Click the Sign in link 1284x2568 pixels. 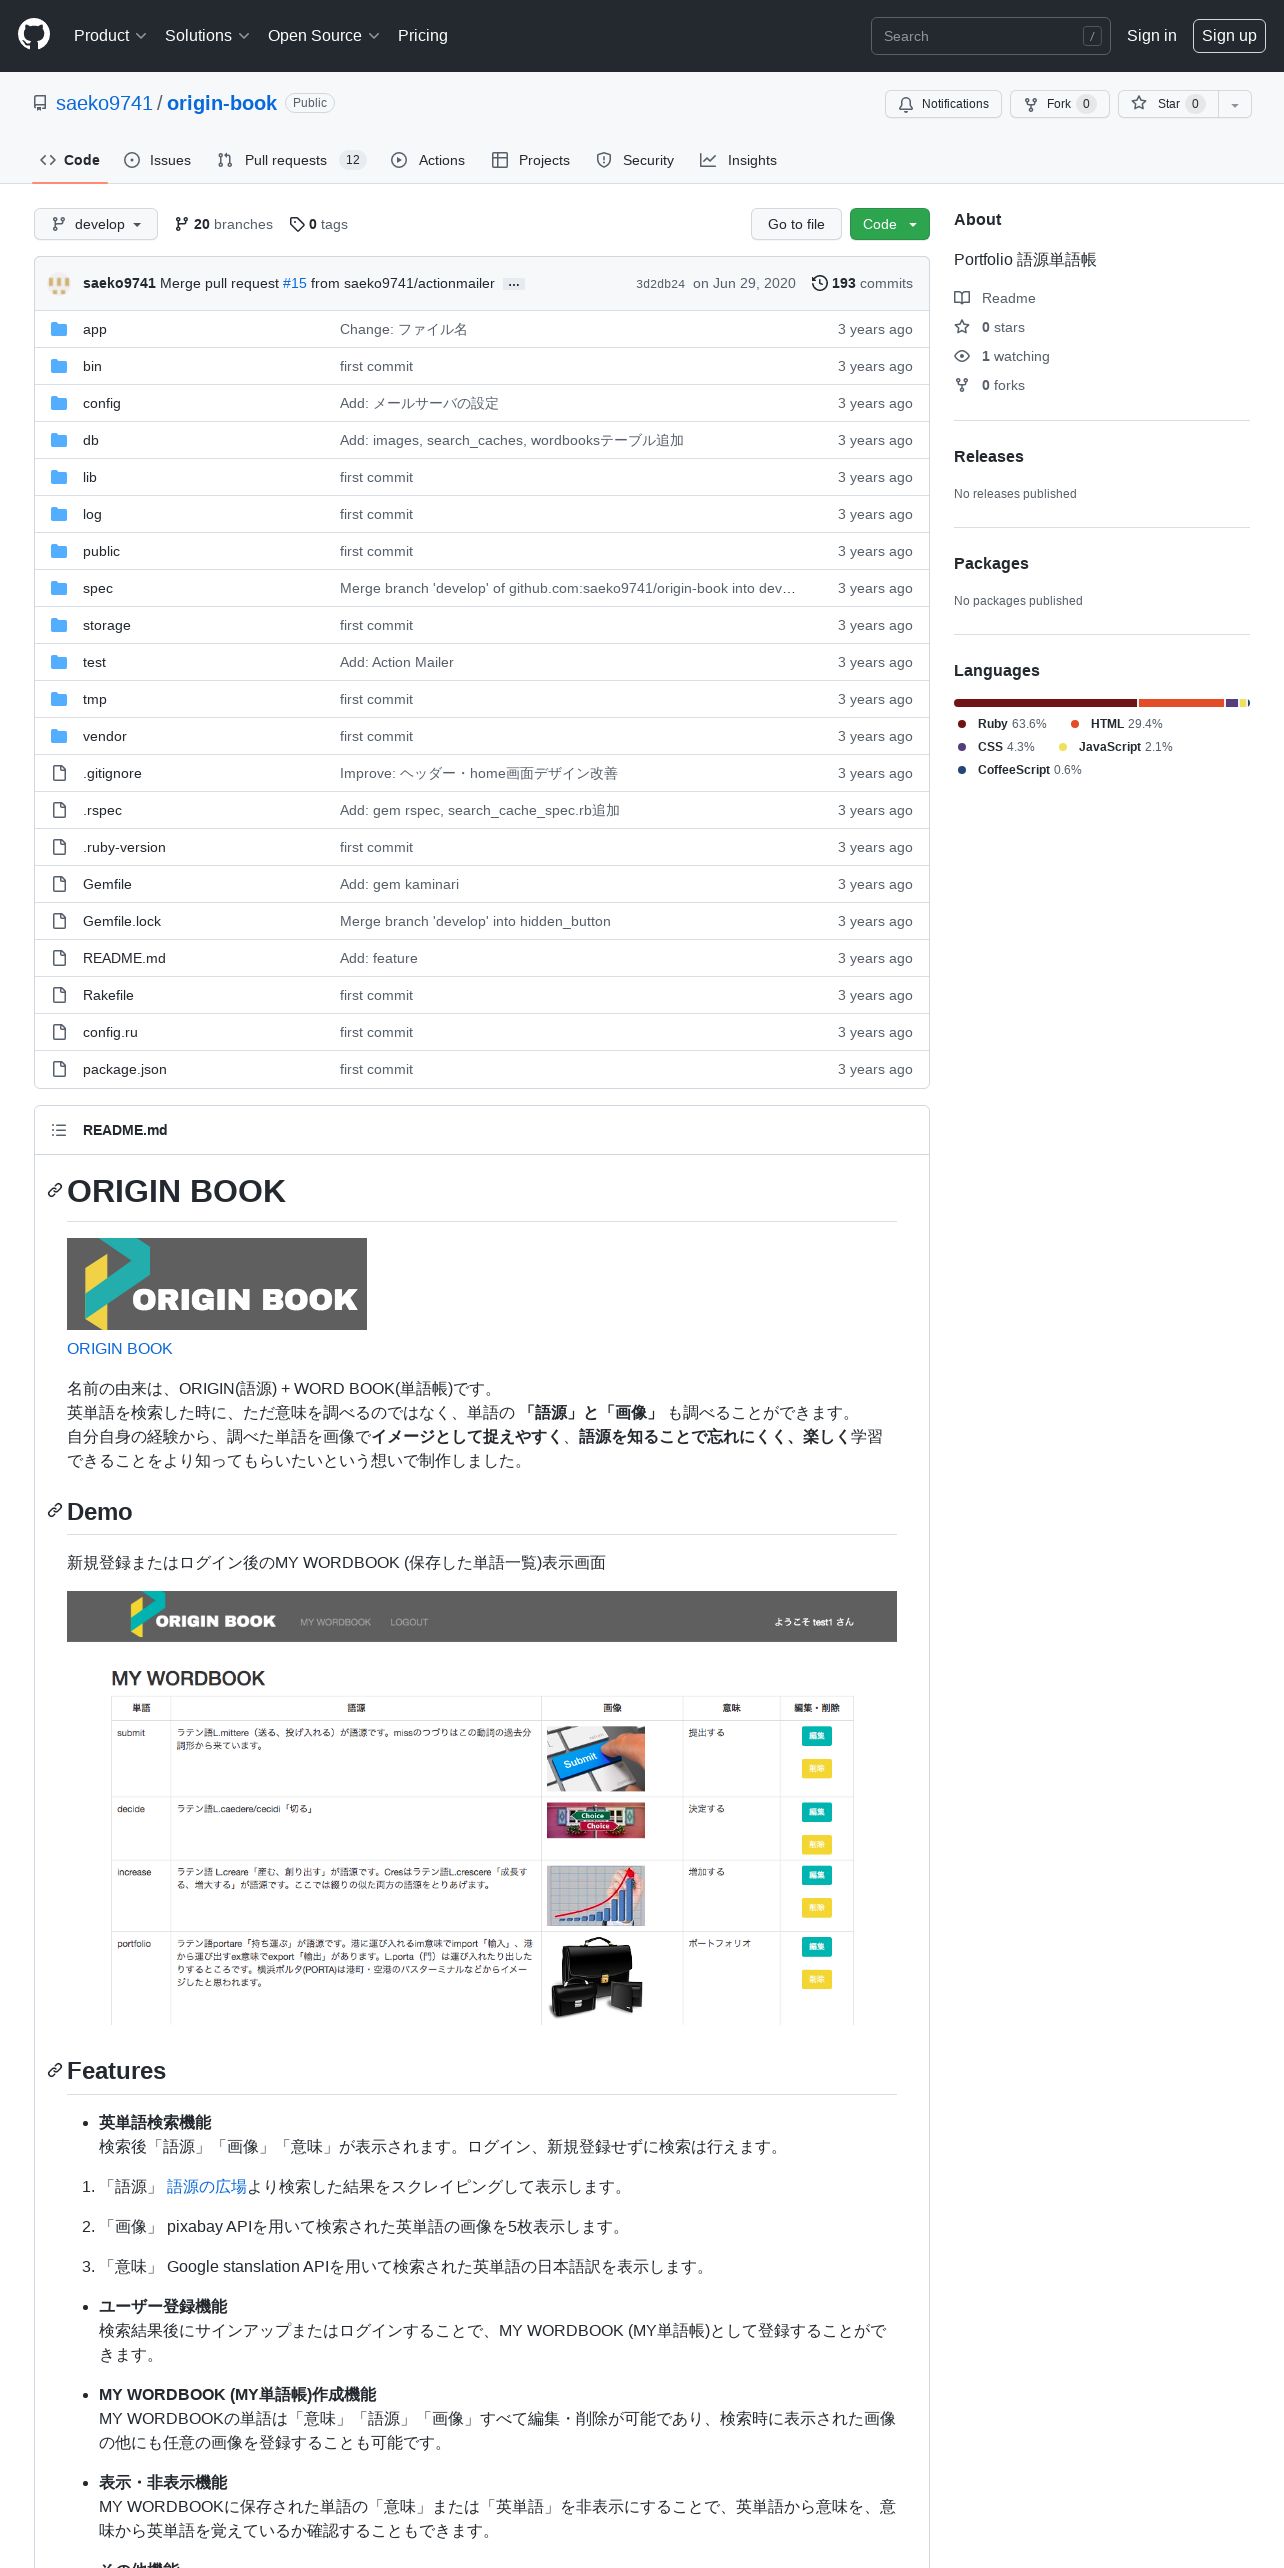pos(1152,35)
